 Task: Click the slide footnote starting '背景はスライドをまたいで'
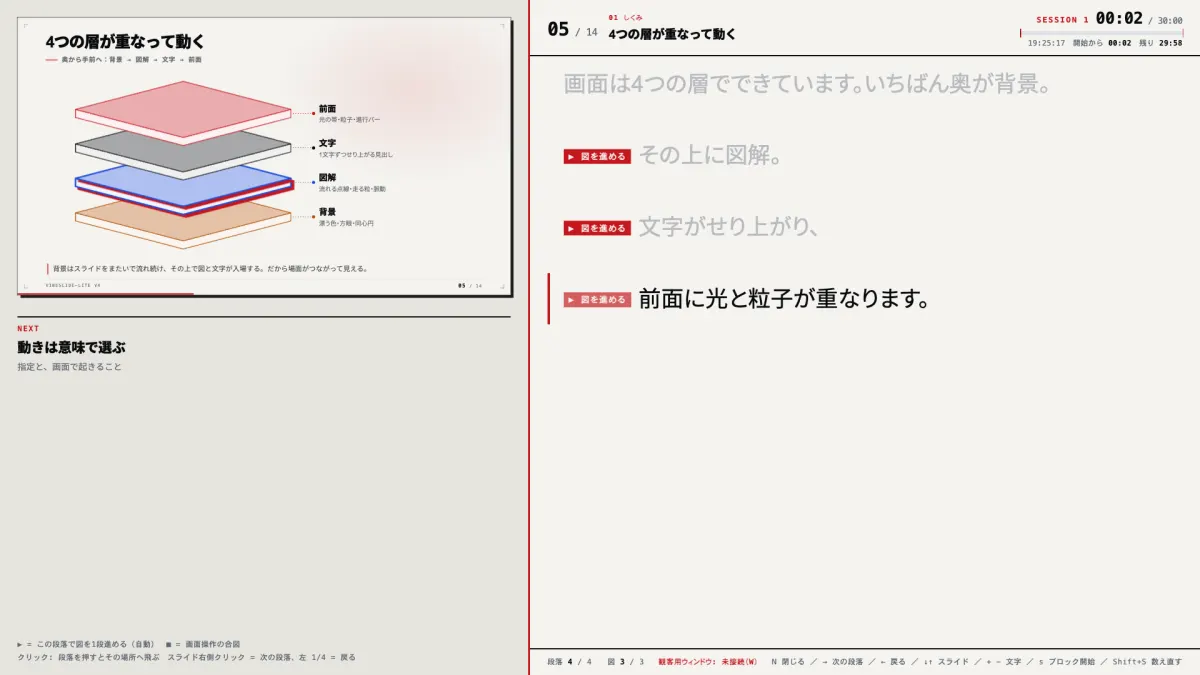(210, 268)
